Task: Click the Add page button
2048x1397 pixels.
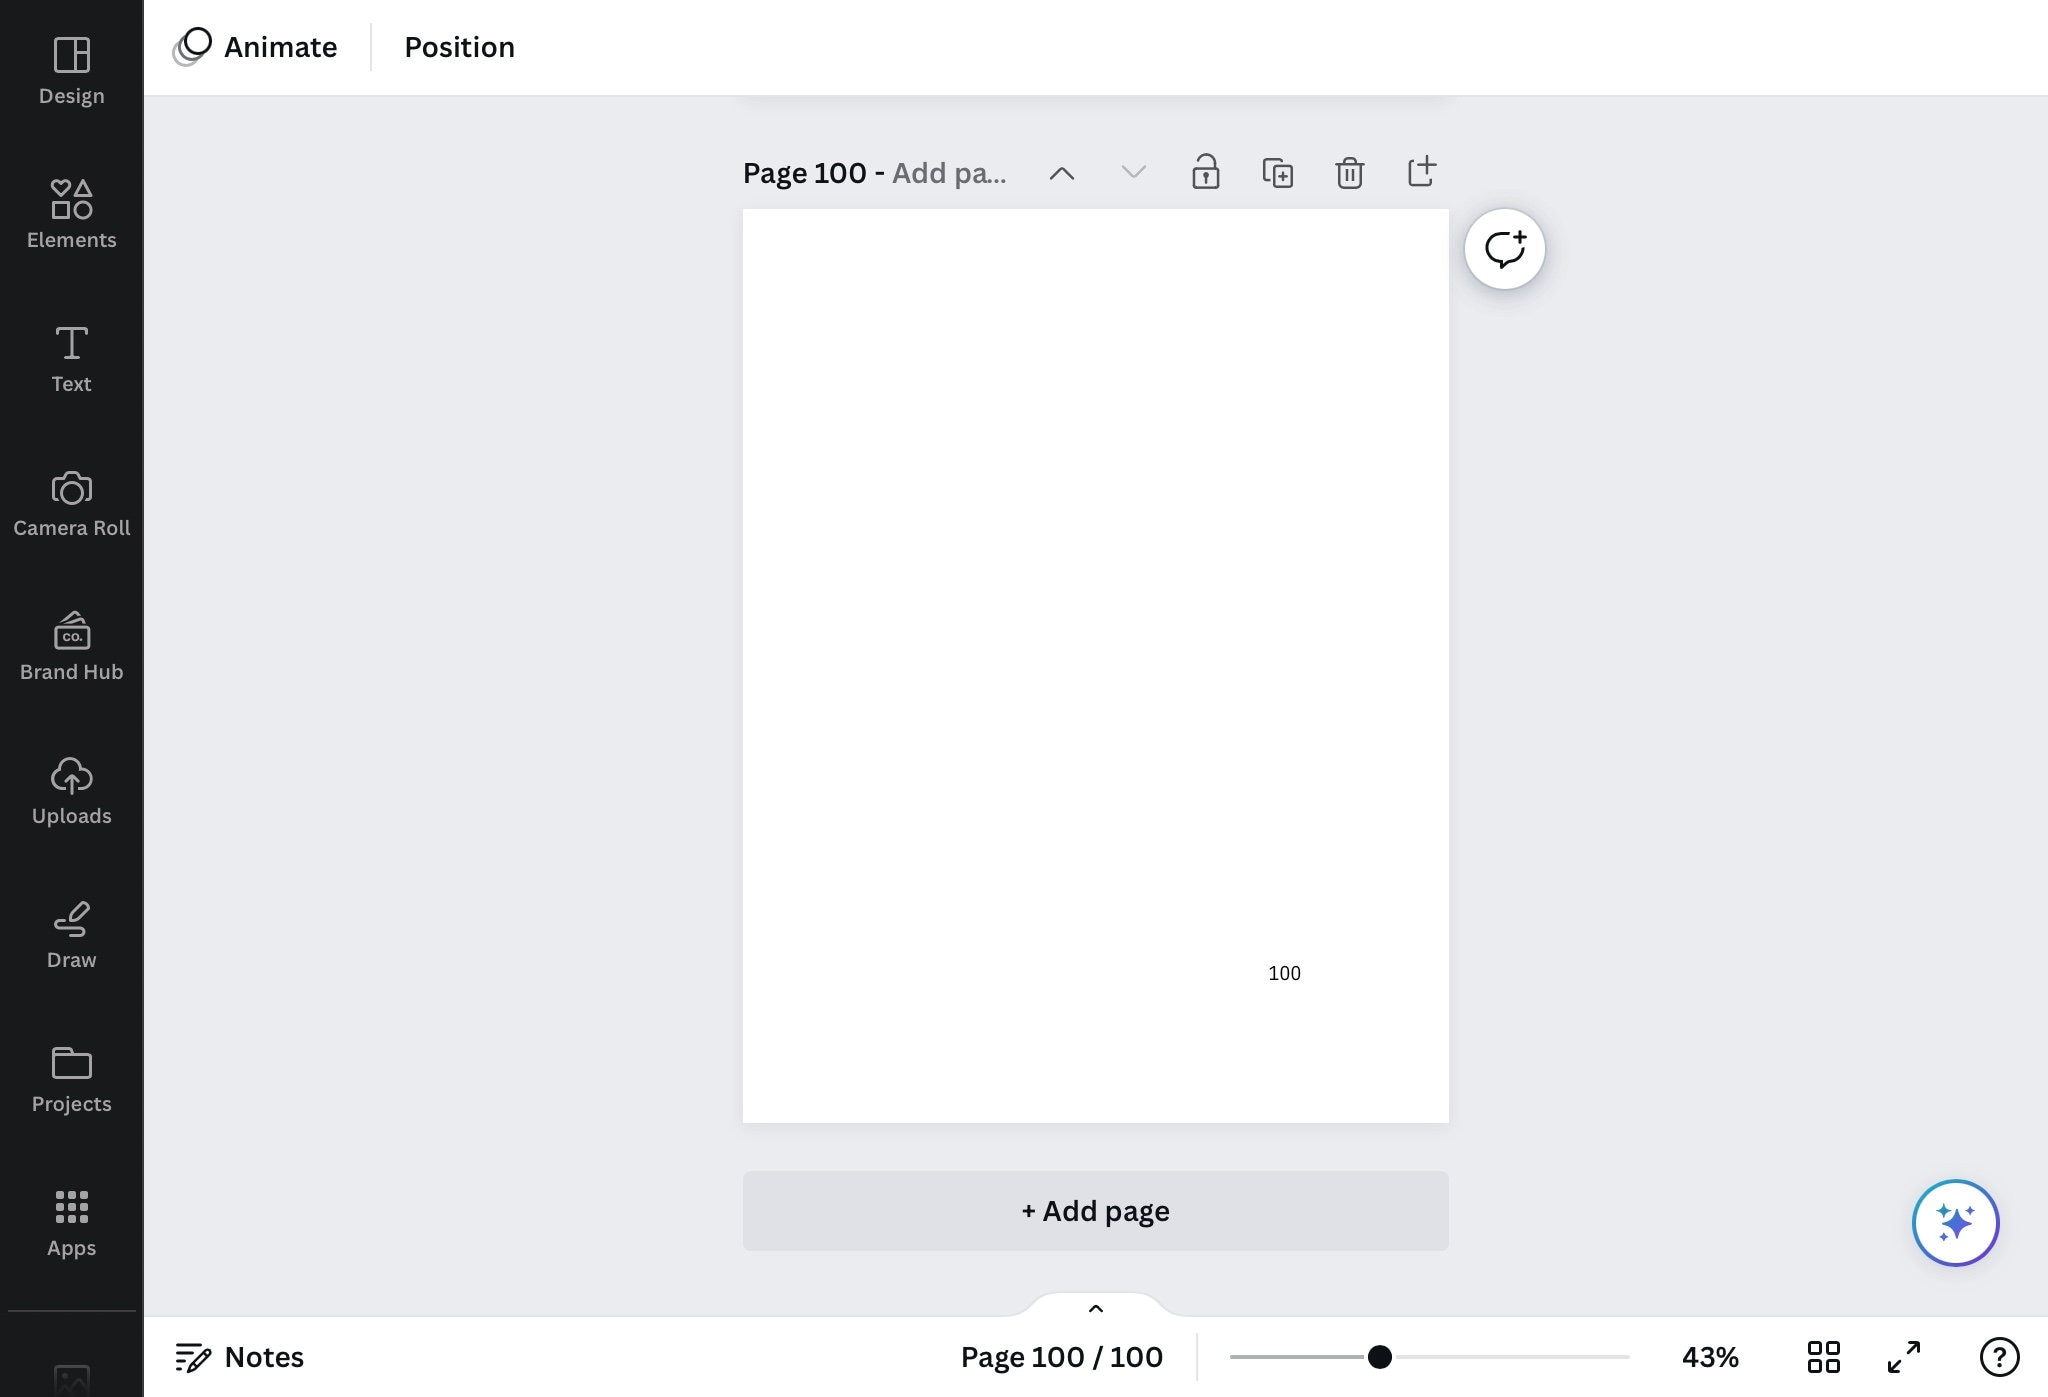Action: click(1095, 1210)
